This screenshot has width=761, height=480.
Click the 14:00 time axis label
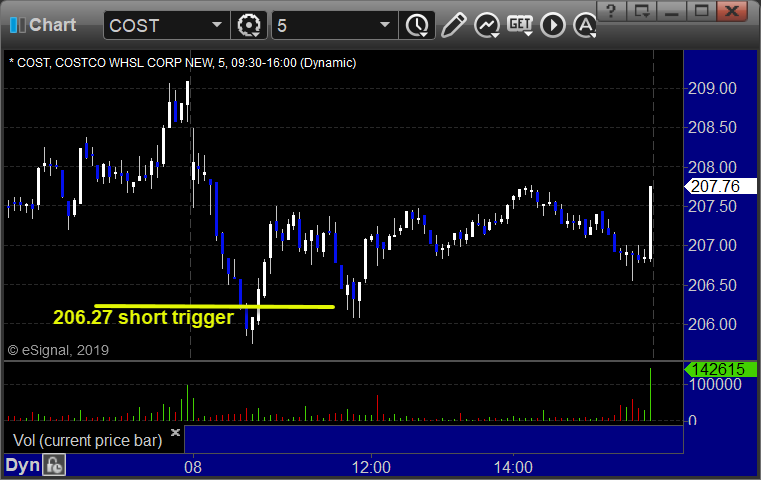[x=513, y=467]
